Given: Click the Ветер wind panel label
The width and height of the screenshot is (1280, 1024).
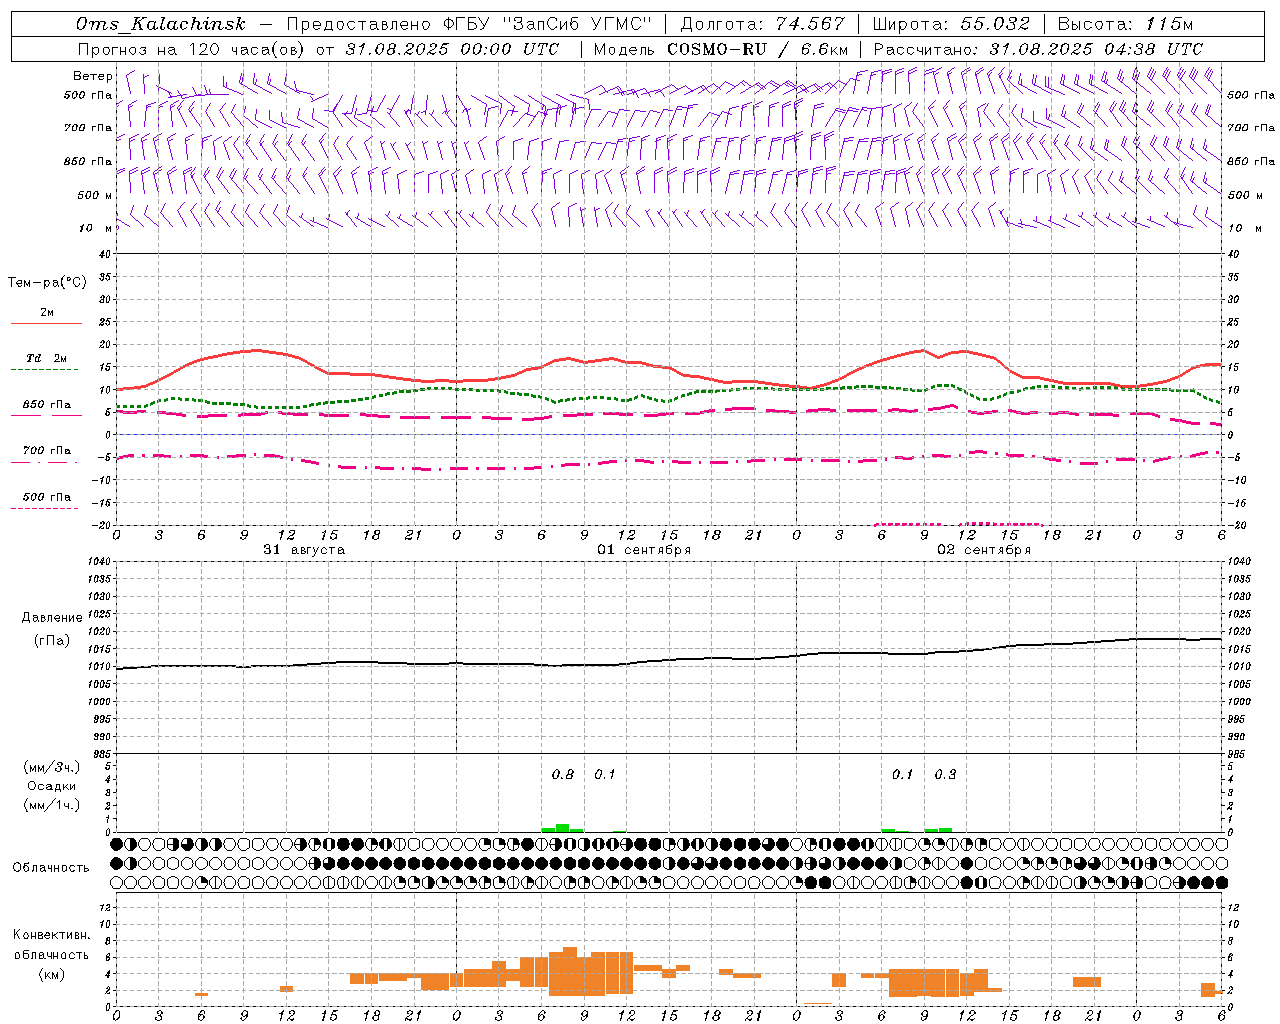Looking at the screenshot, I should coord(93,76).
